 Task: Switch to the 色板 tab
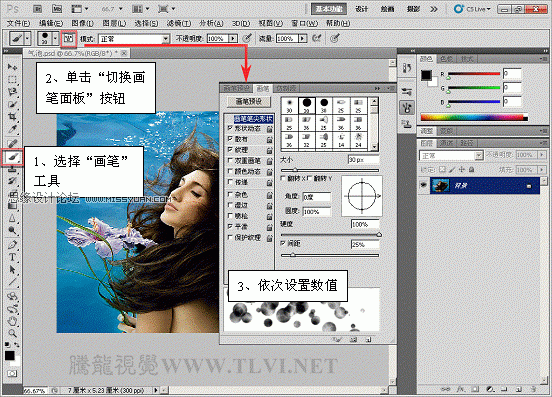coord(446,59)
